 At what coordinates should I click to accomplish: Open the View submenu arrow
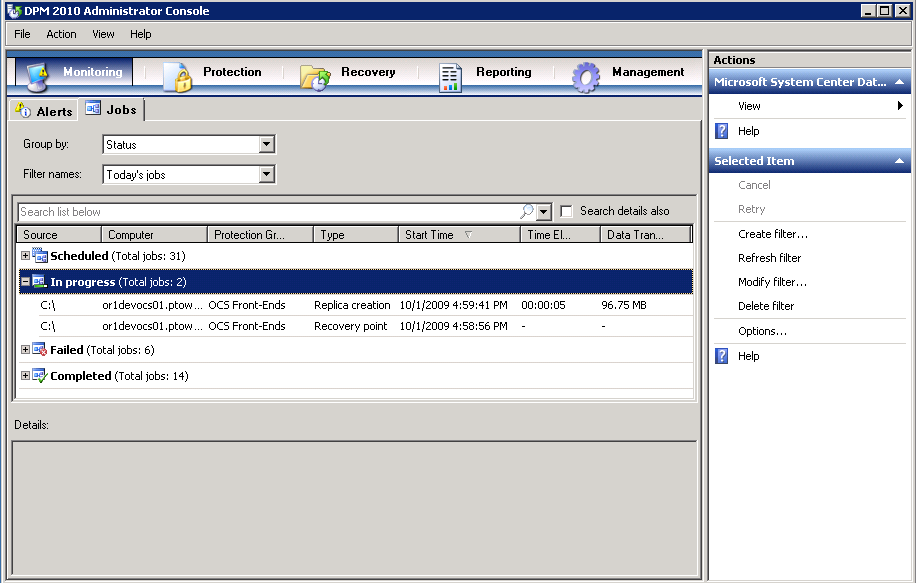900,106
